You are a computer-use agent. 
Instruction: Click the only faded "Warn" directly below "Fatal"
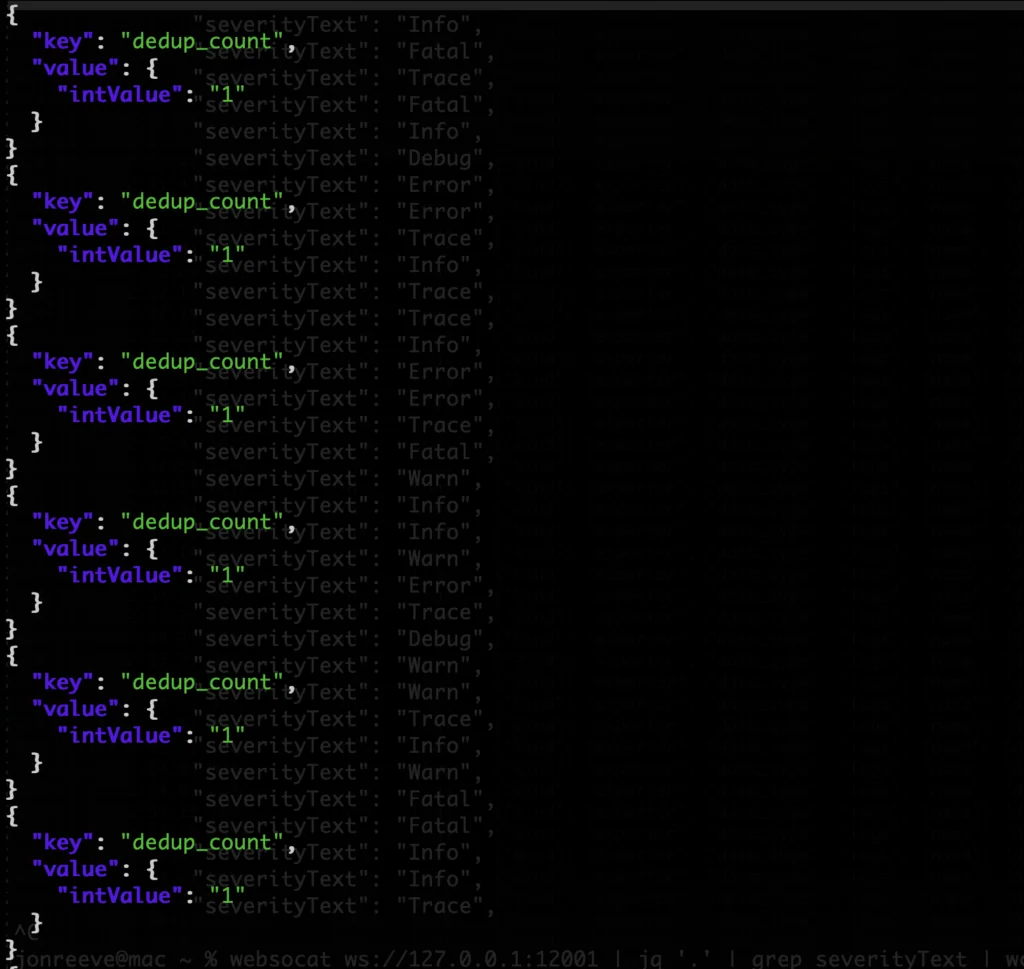(x=438, y=478)
